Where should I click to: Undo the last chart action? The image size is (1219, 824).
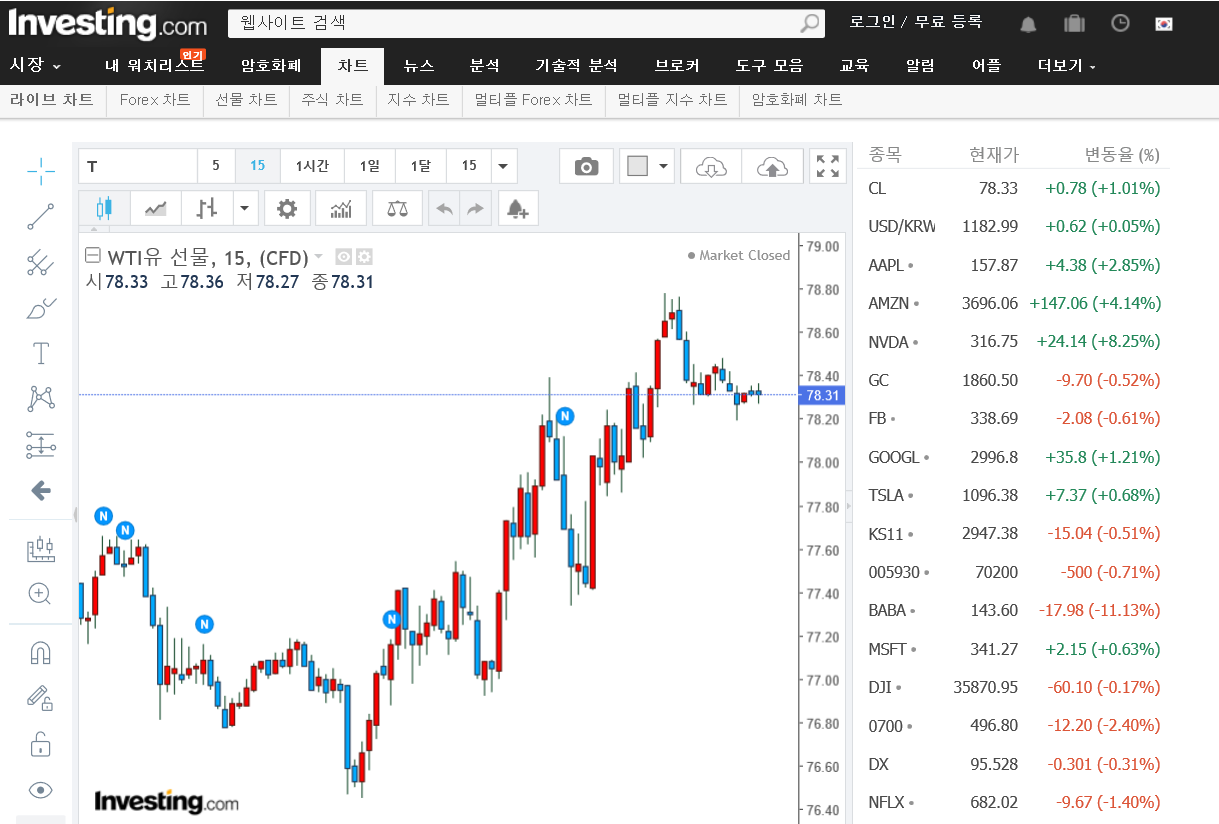pyautogui.click(x=445, y=208)
